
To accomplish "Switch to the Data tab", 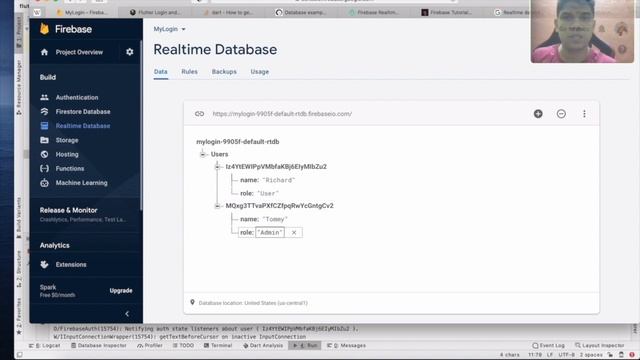I will point(160,71).
